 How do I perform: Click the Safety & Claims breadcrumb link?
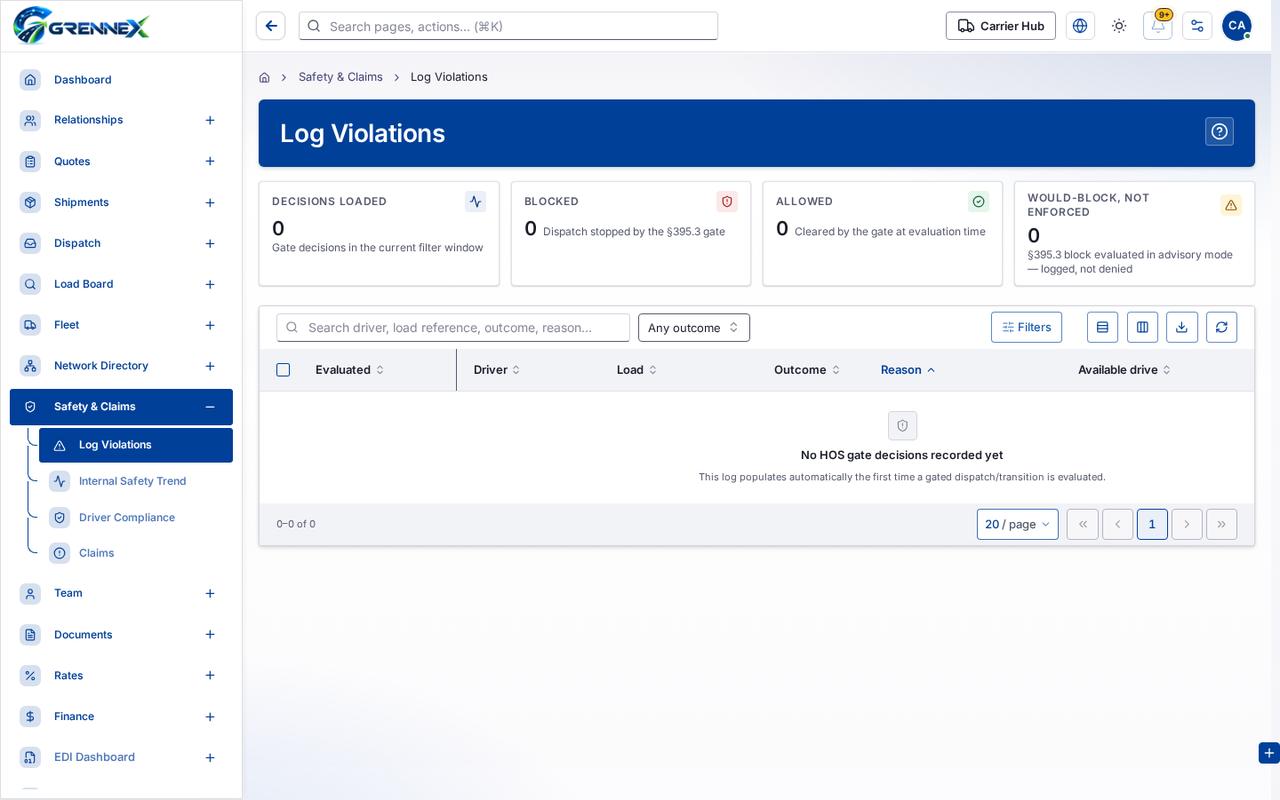[x=340, y=77]
